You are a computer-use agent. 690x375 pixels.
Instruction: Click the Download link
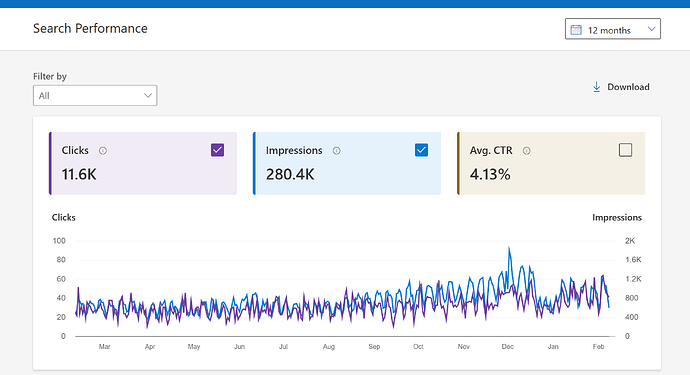621,87
